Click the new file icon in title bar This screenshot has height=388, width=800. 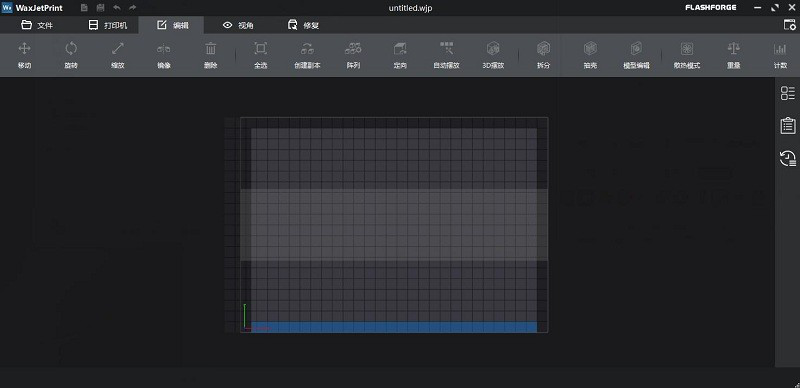84,8
